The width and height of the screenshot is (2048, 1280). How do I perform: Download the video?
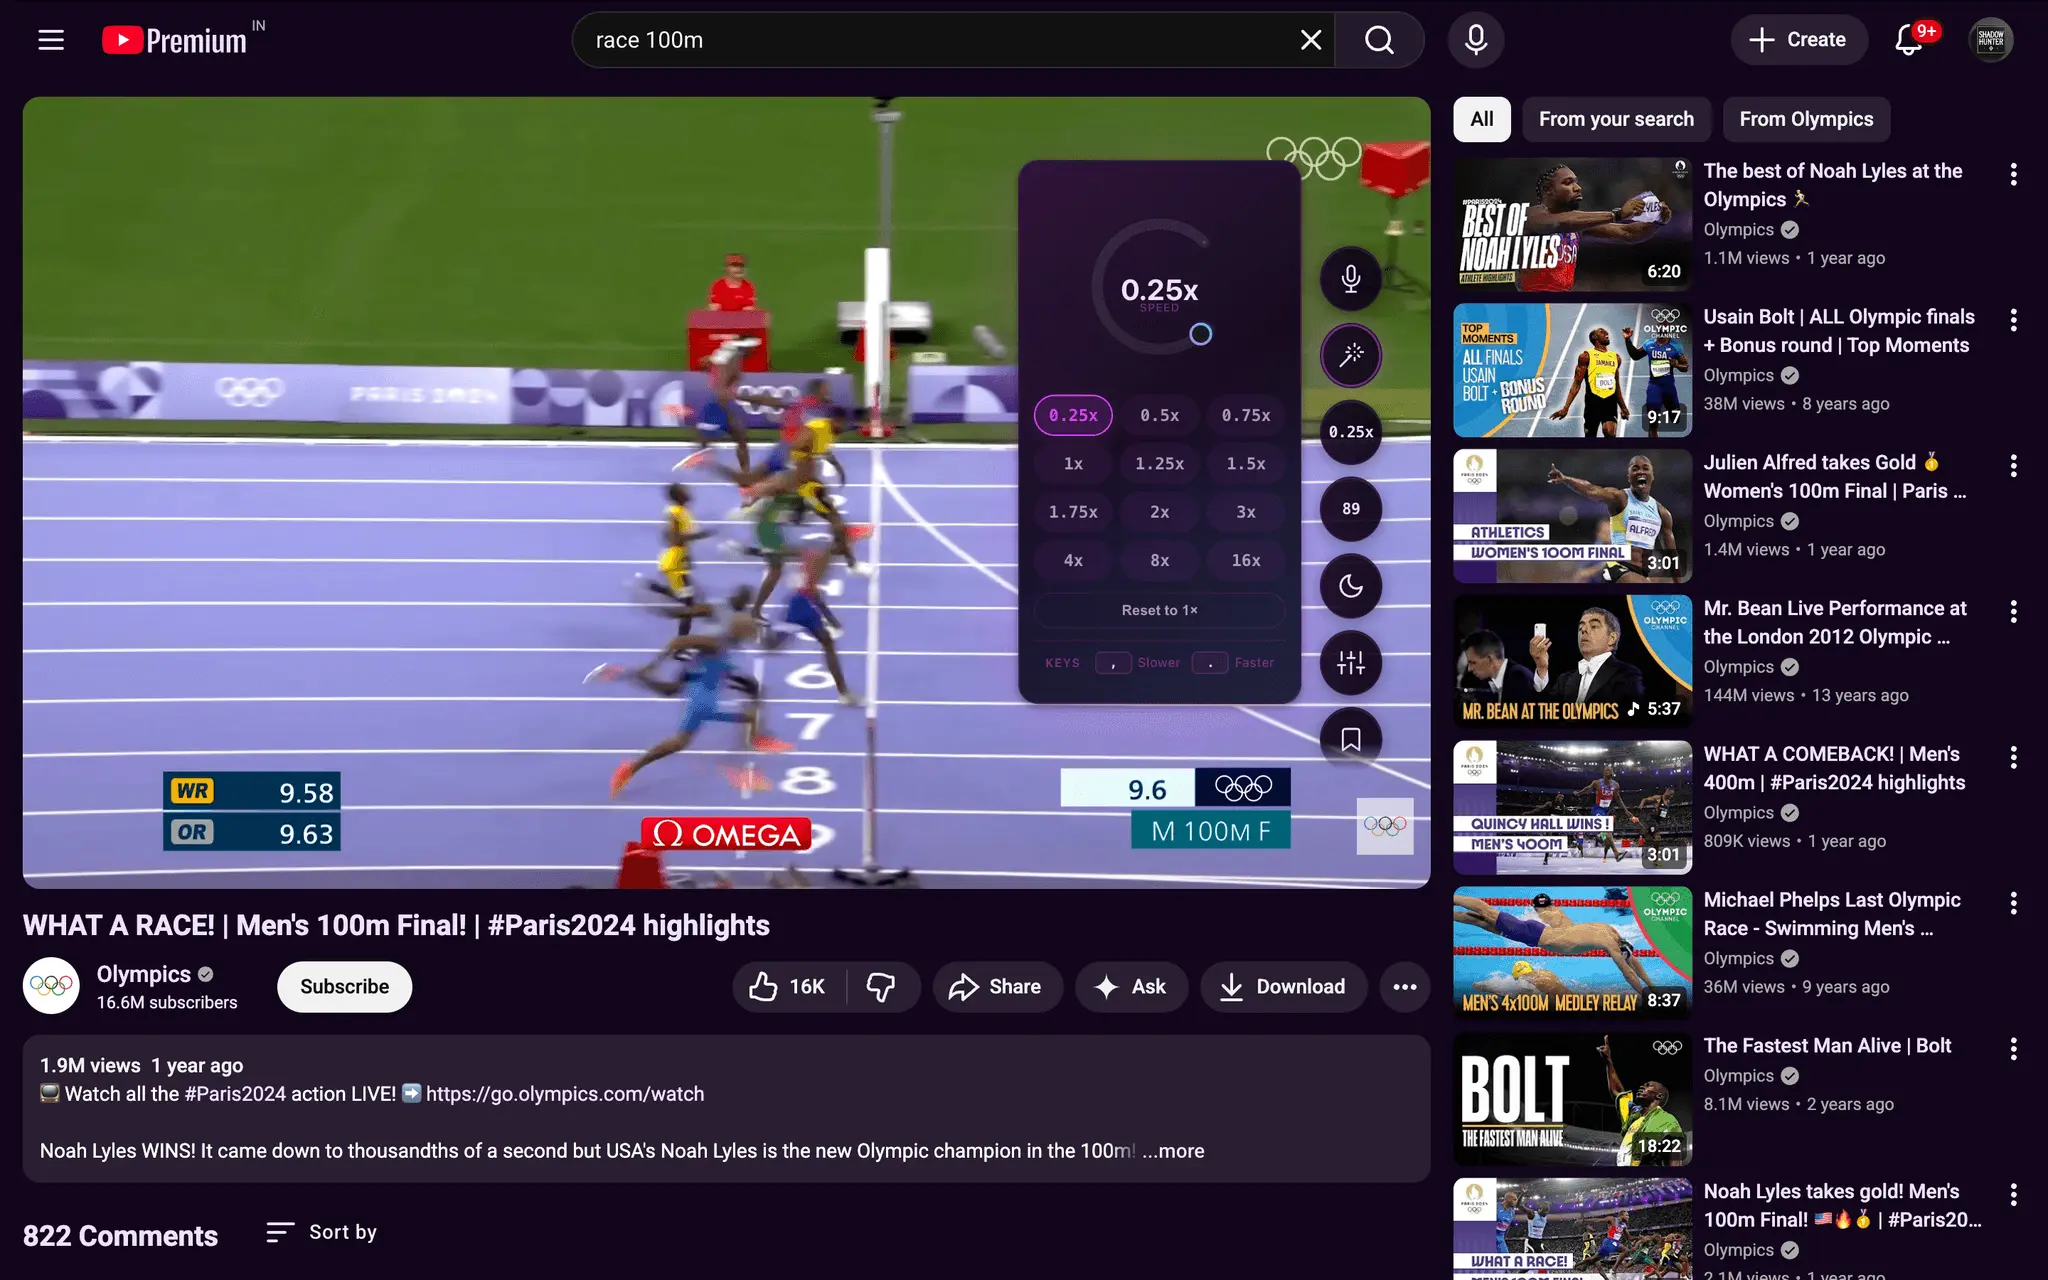point(1283,987)
